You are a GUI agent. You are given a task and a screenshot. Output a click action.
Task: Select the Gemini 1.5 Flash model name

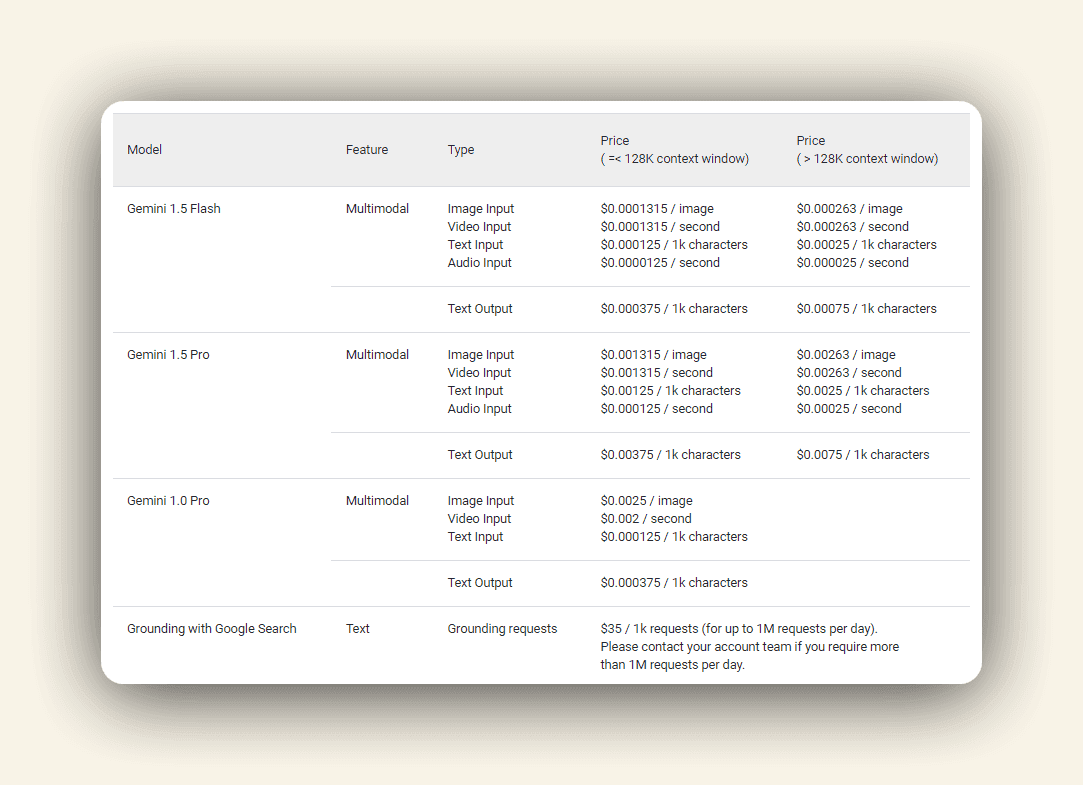174,209
